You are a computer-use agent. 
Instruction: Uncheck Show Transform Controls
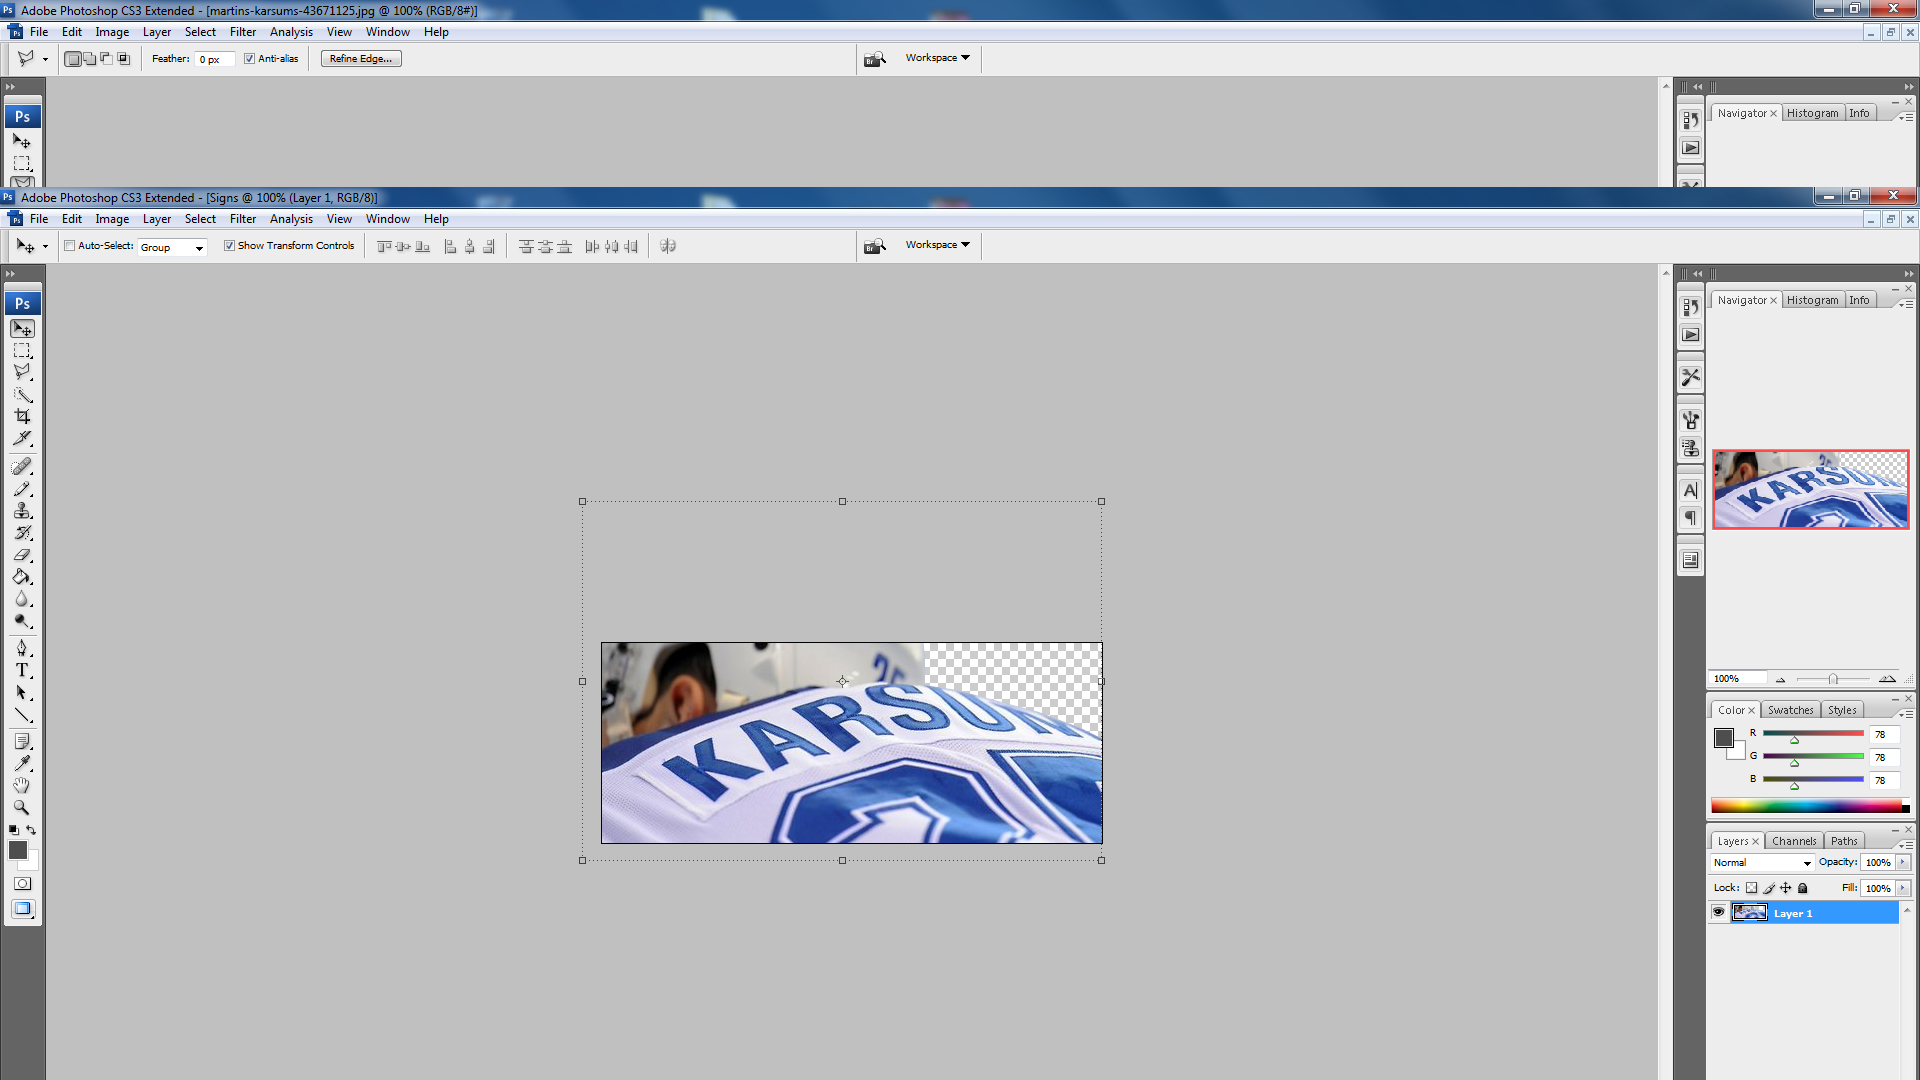click(229, 246)
